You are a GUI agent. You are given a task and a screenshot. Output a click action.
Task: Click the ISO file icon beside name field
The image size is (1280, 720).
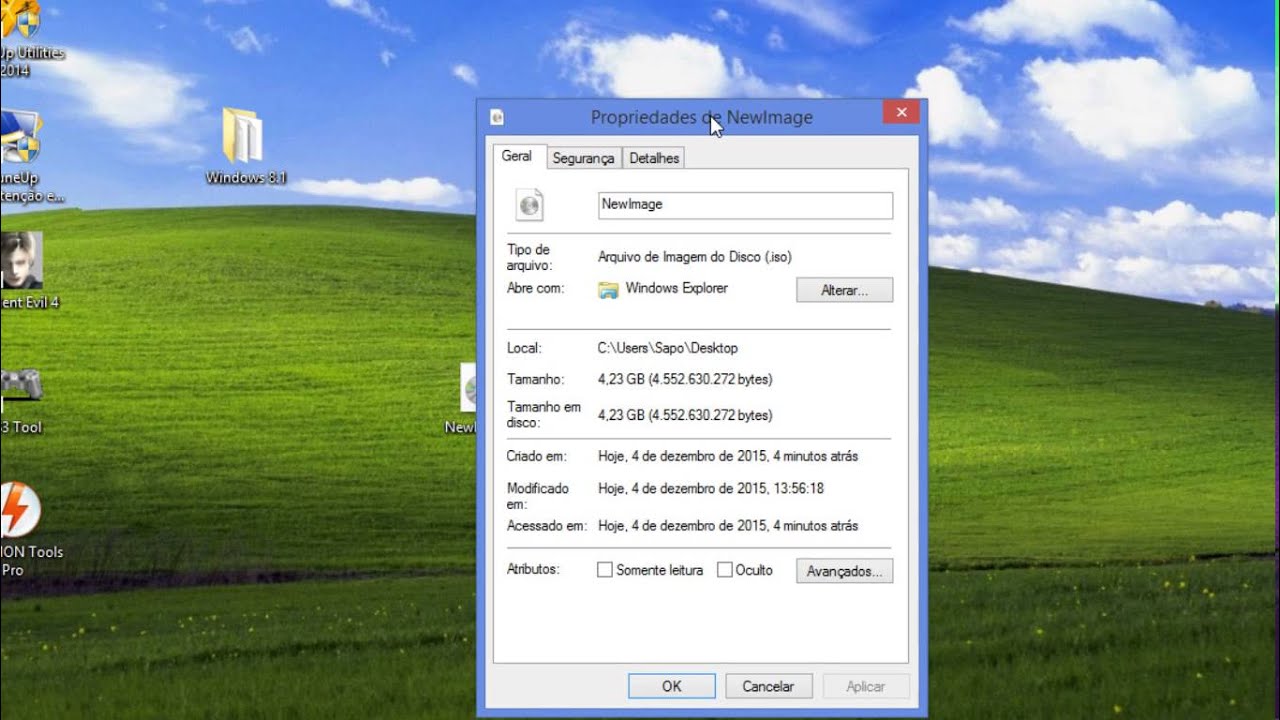530,205
